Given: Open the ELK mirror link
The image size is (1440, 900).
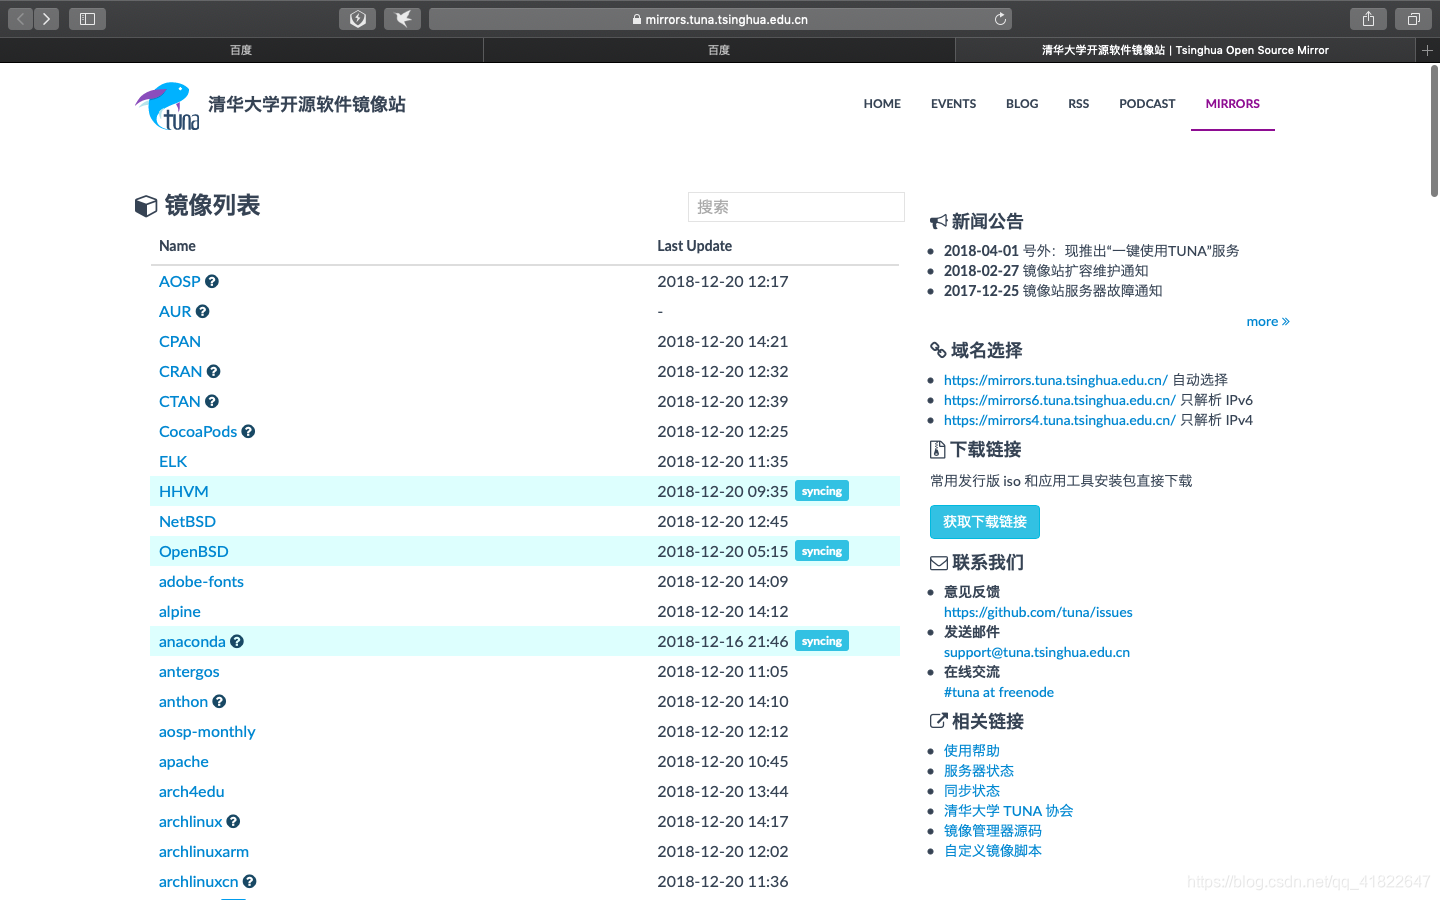Looking at the screenshot, I should click(x=173, y=462).
